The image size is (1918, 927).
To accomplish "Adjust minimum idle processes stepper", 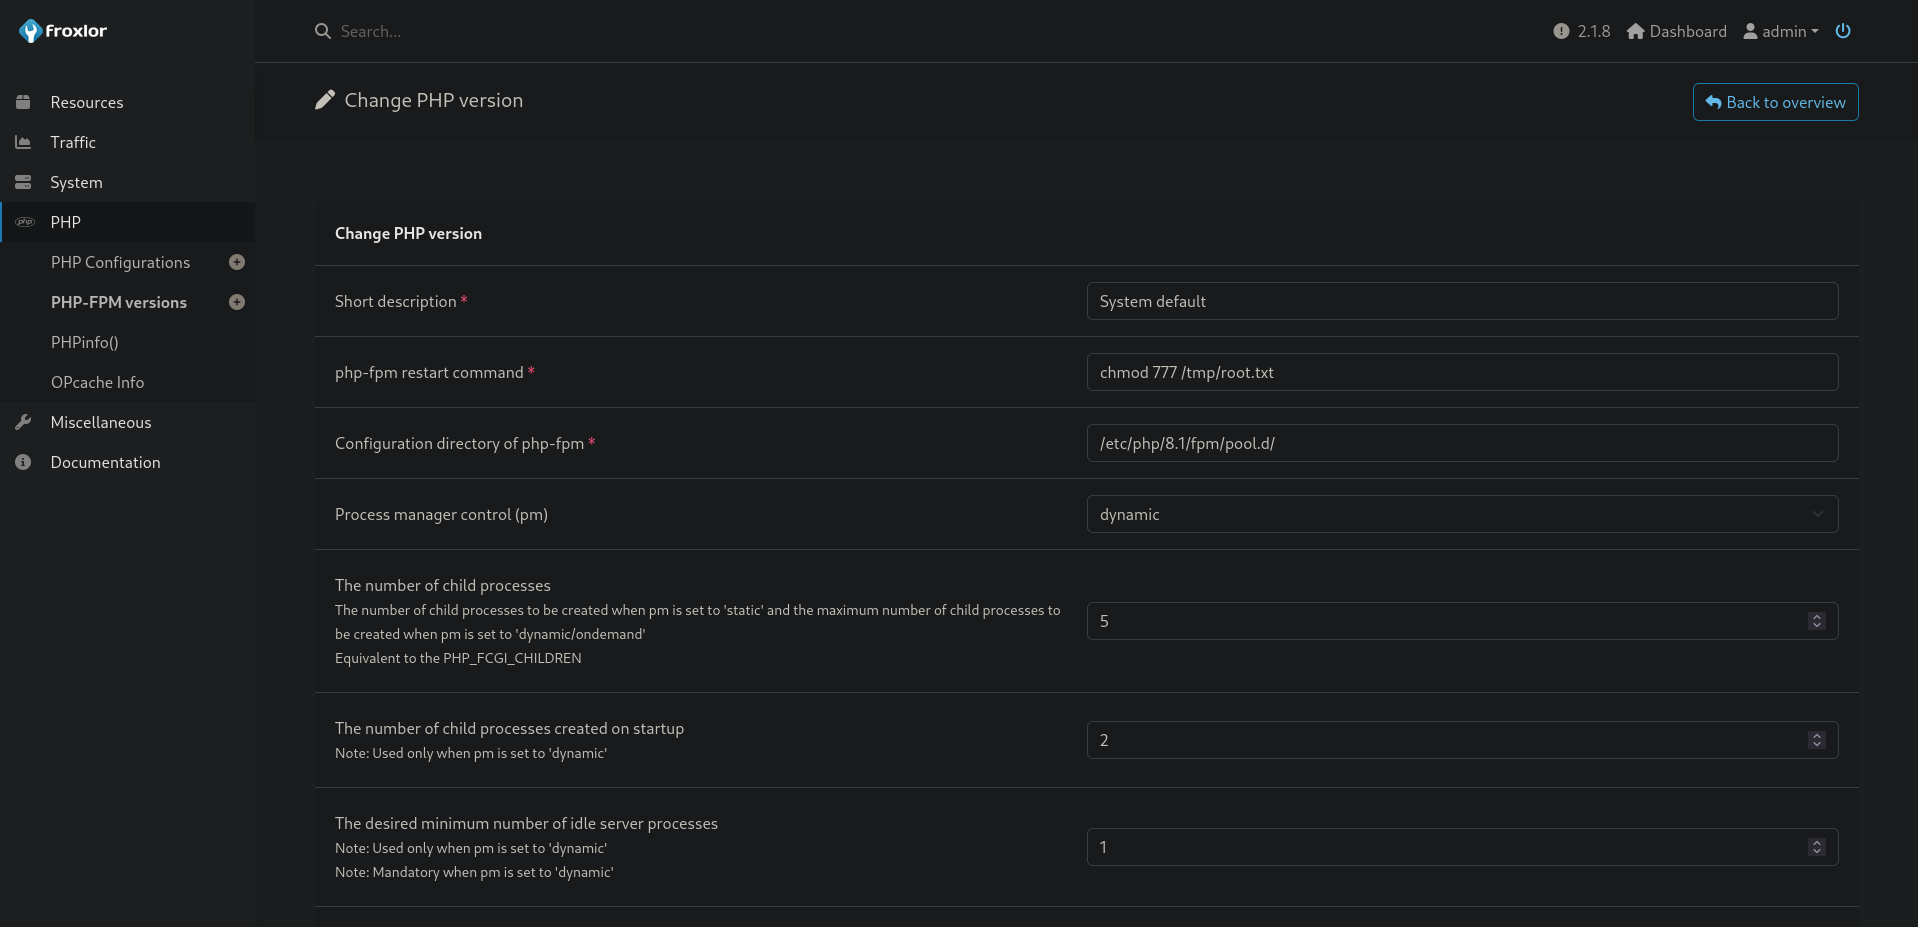I will [1817, 847].
